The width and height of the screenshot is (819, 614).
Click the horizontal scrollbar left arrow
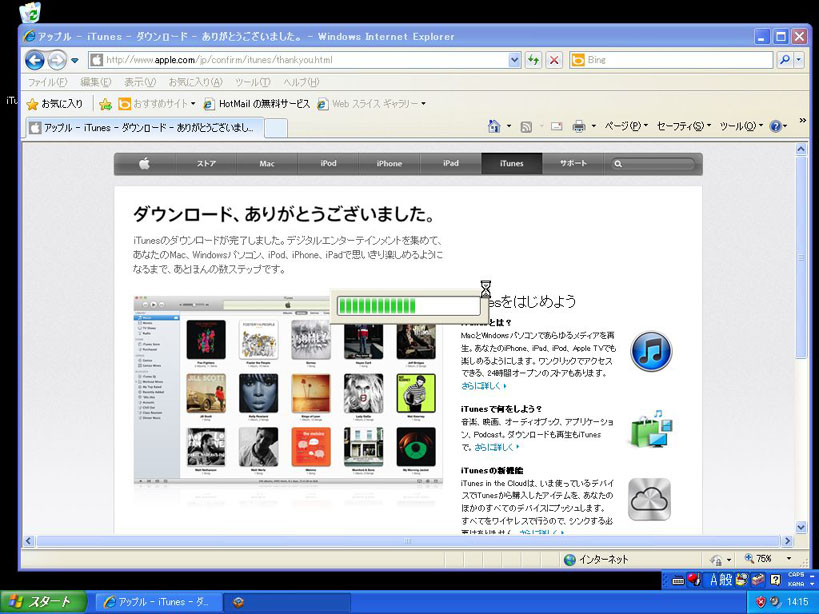click(x=29, y=541)
